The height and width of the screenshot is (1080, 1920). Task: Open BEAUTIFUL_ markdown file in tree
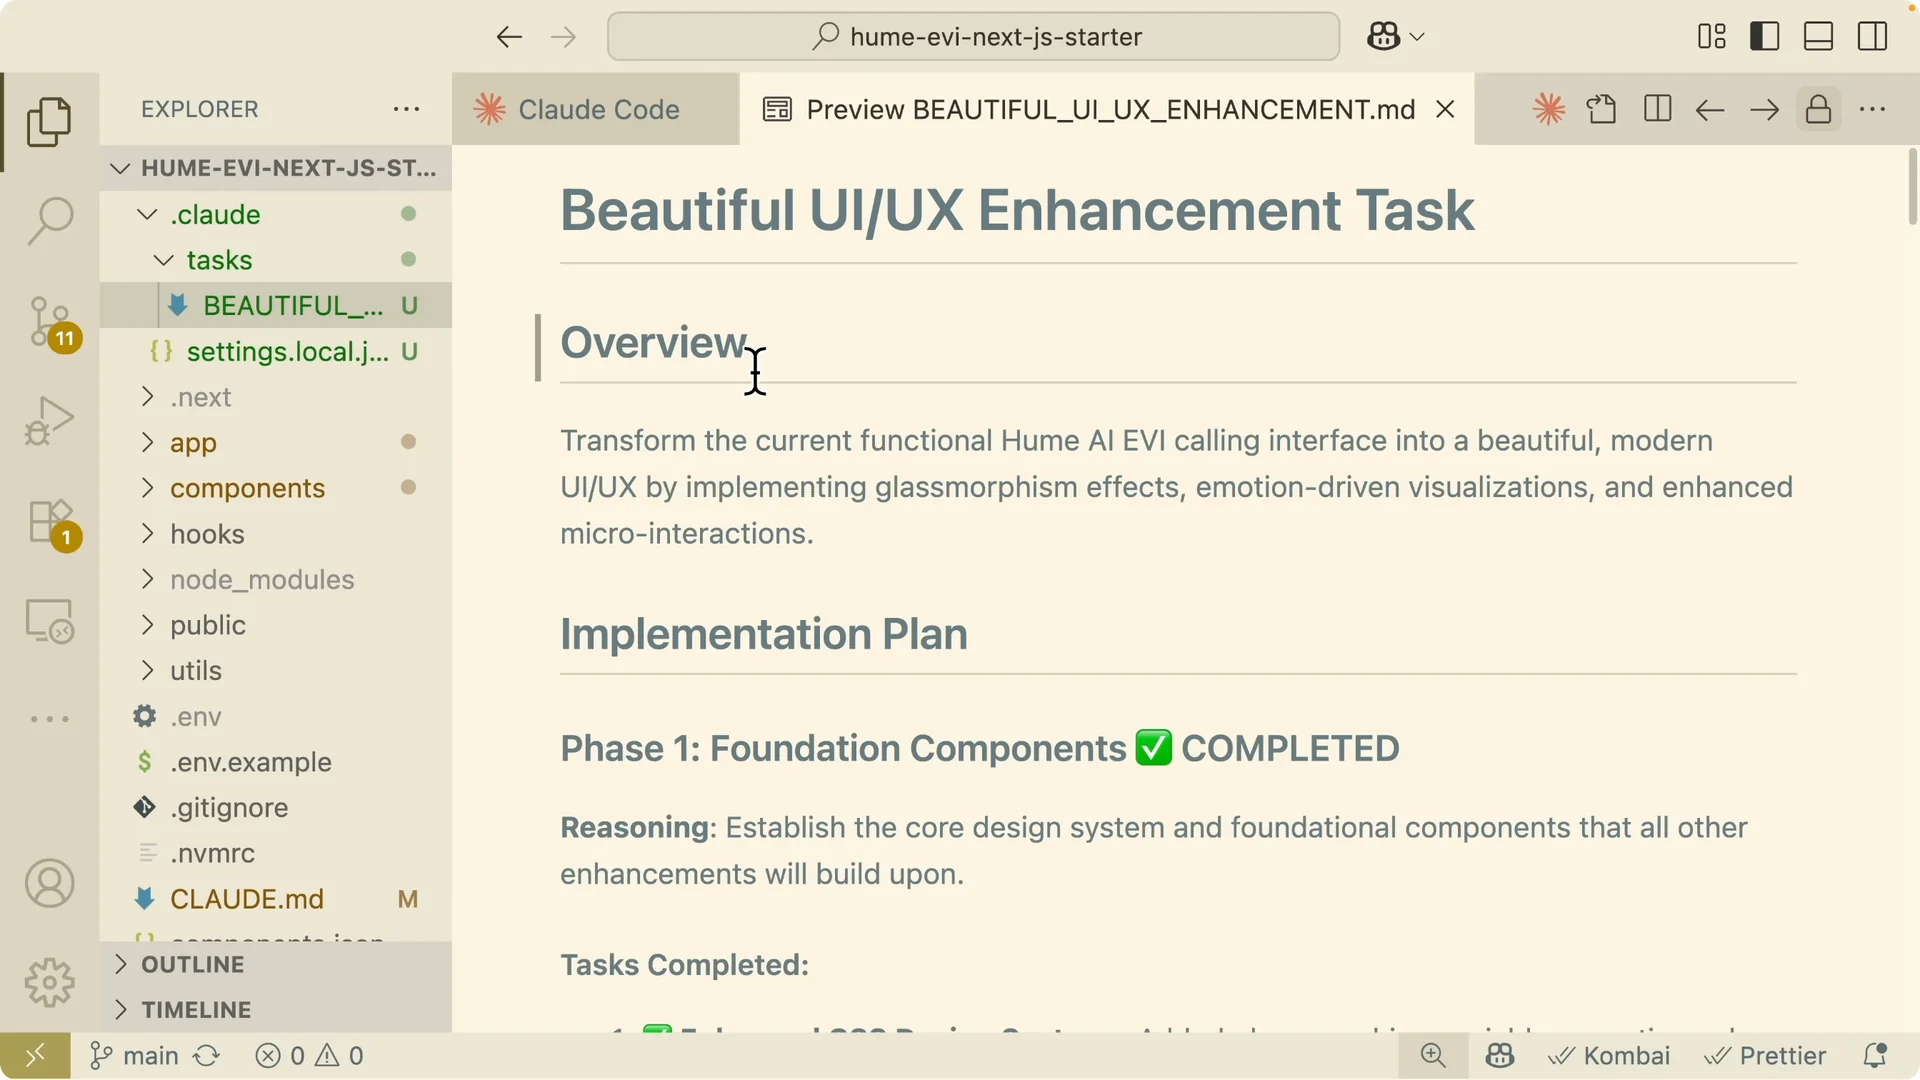pos(276,306)
